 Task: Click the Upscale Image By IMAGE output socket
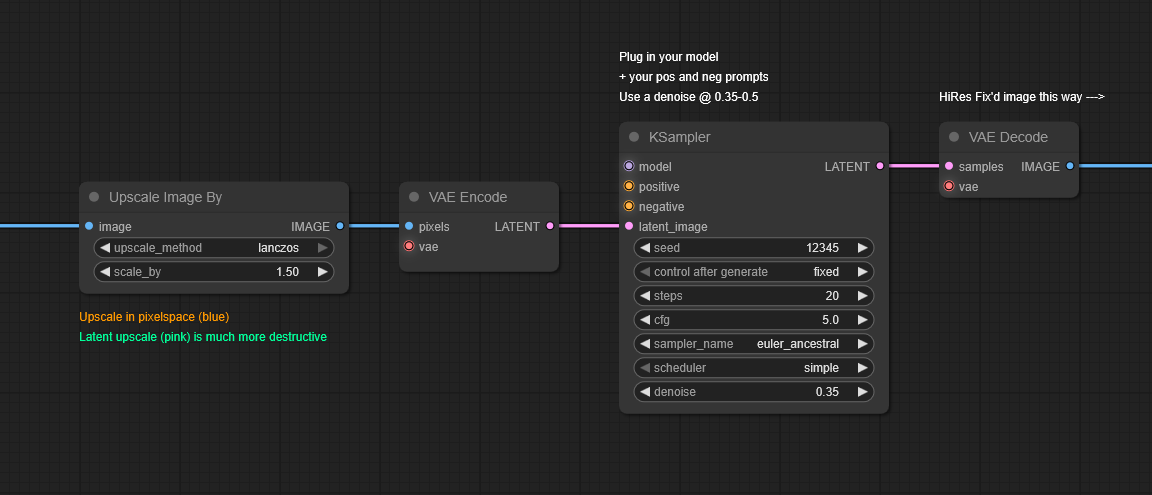(x=340, y=226)
